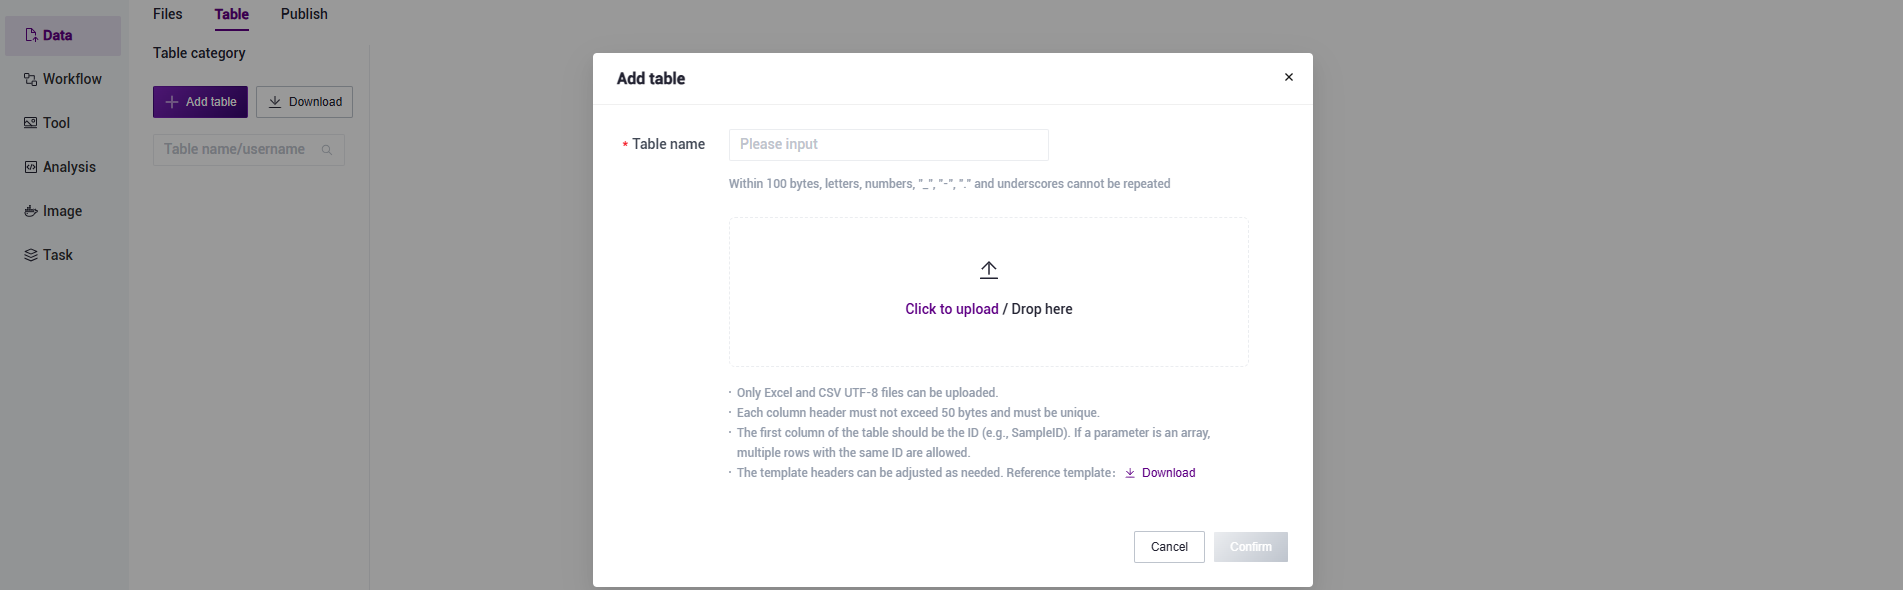This screenshot has width=1903, height=590.
Task: Click the Table name/username search box
Action: [236, 150]
